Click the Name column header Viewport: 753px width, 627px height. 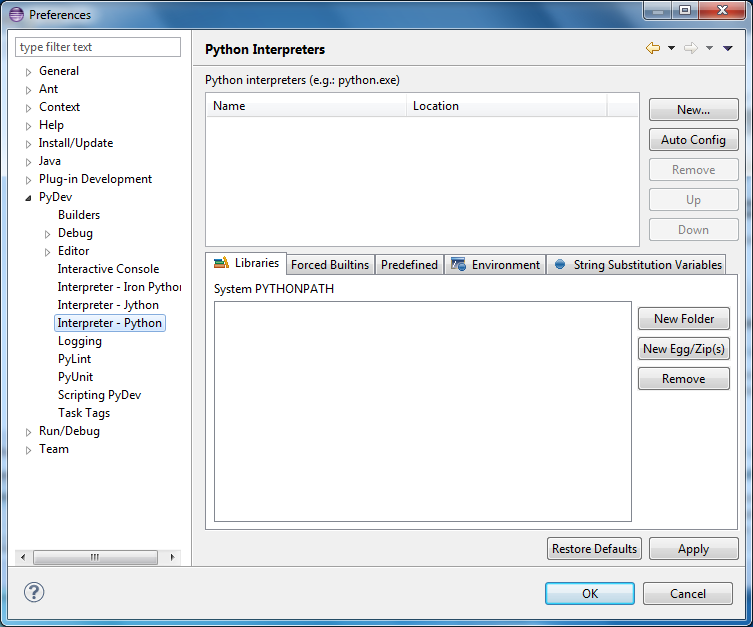pos(306,106)
